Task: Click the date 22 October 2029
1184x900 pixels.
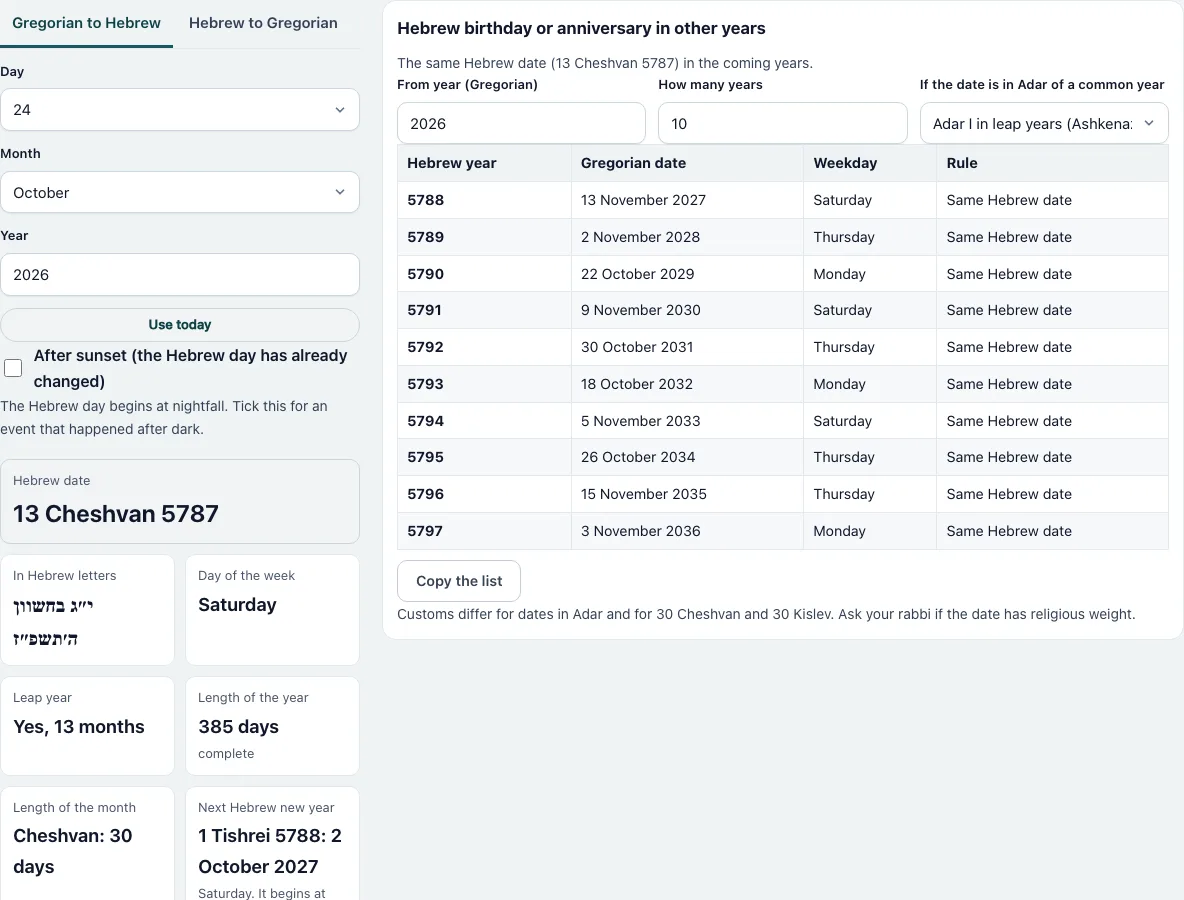Action: click(637, 274)
